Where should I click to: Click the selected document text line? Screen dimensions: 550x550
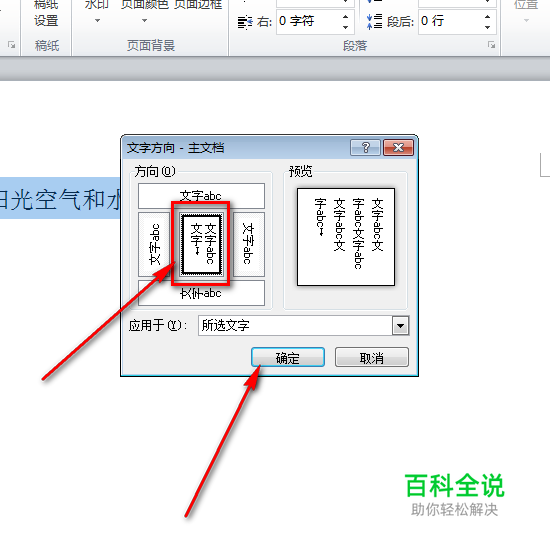[x=60, y=199]
